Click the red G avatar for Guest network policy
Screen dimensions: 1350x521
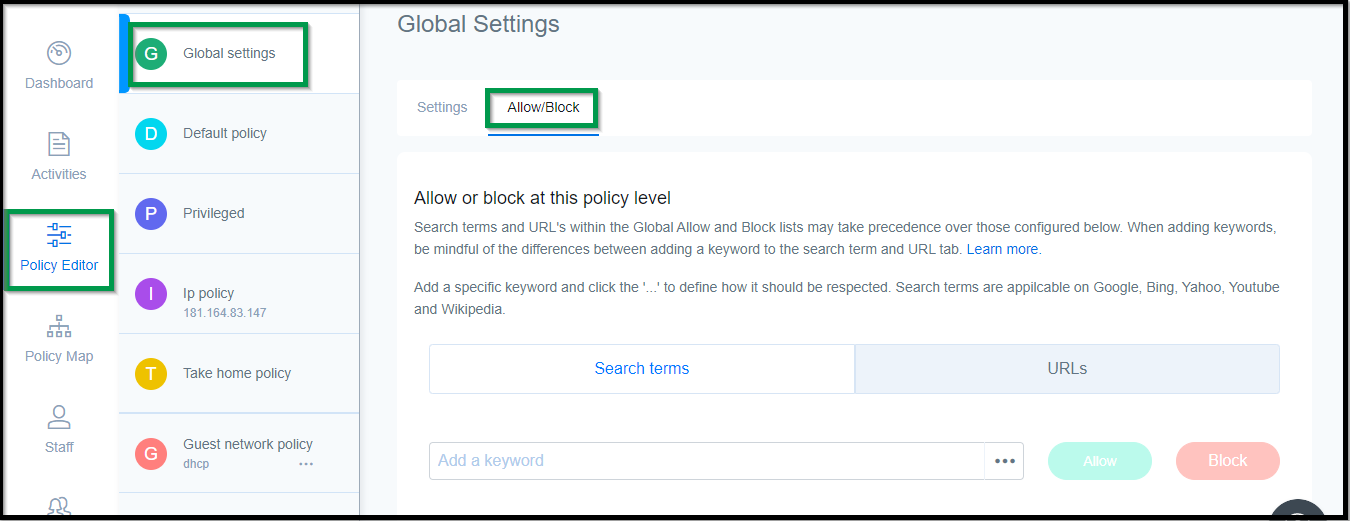(x=151, y=454)
